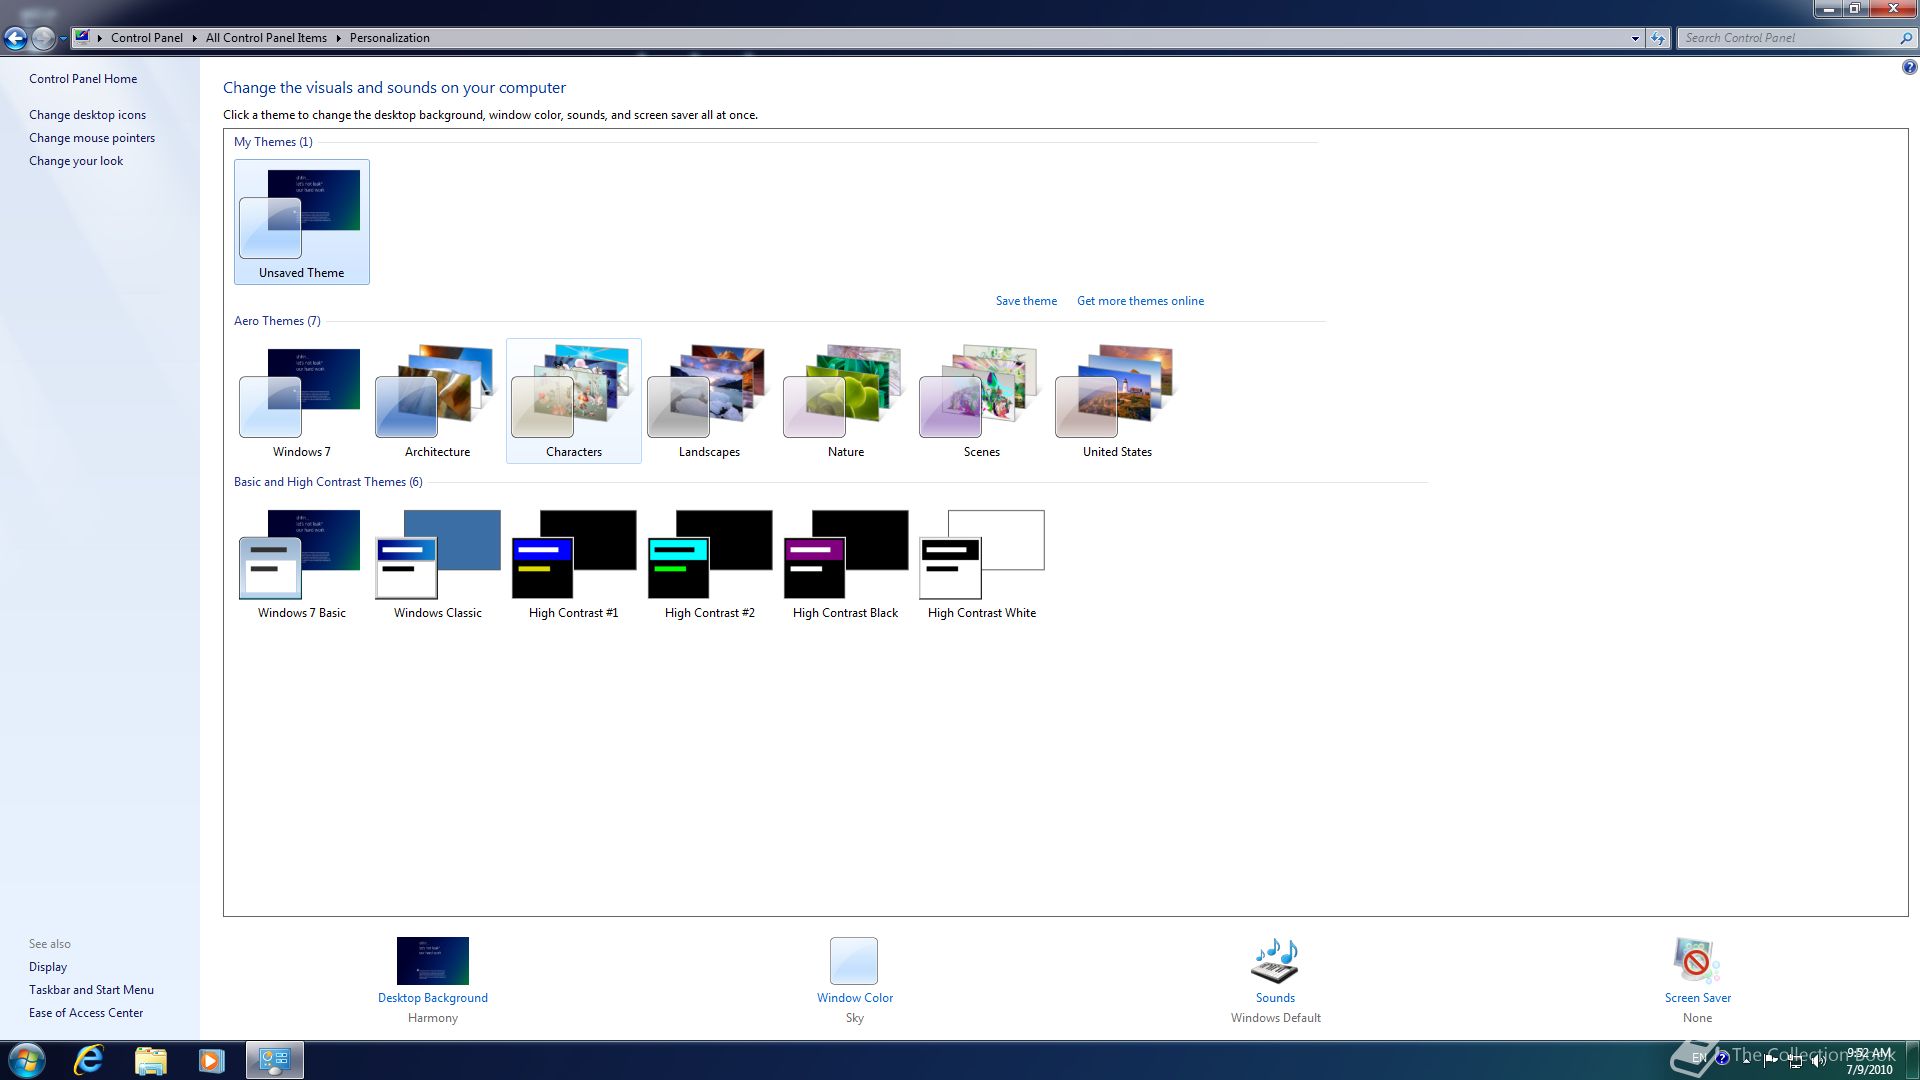Open Change mouse pointers
1920x1080 pixels.
pos(92,138)
